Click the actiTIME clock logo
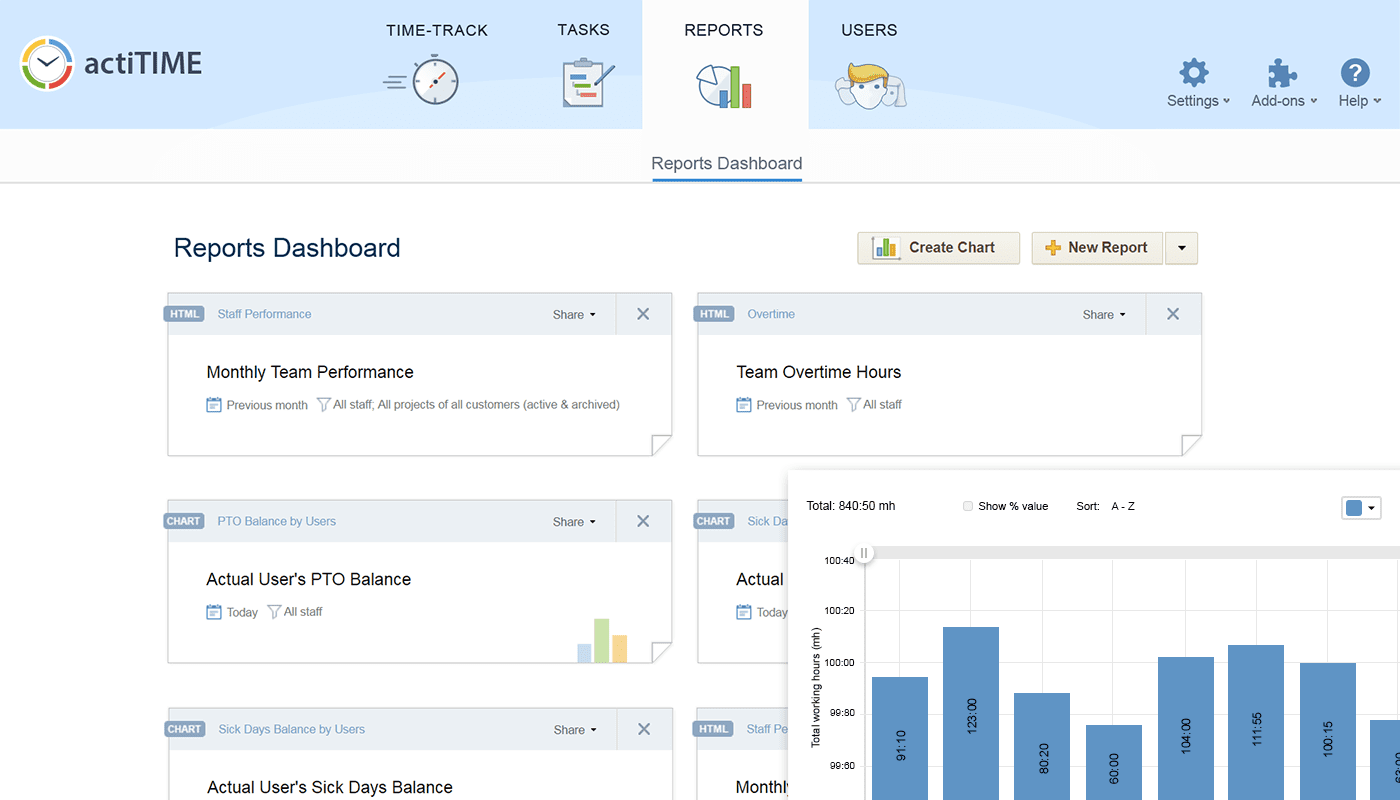The height and width of the screenshot is (800, 1400). tap(47, 64)
